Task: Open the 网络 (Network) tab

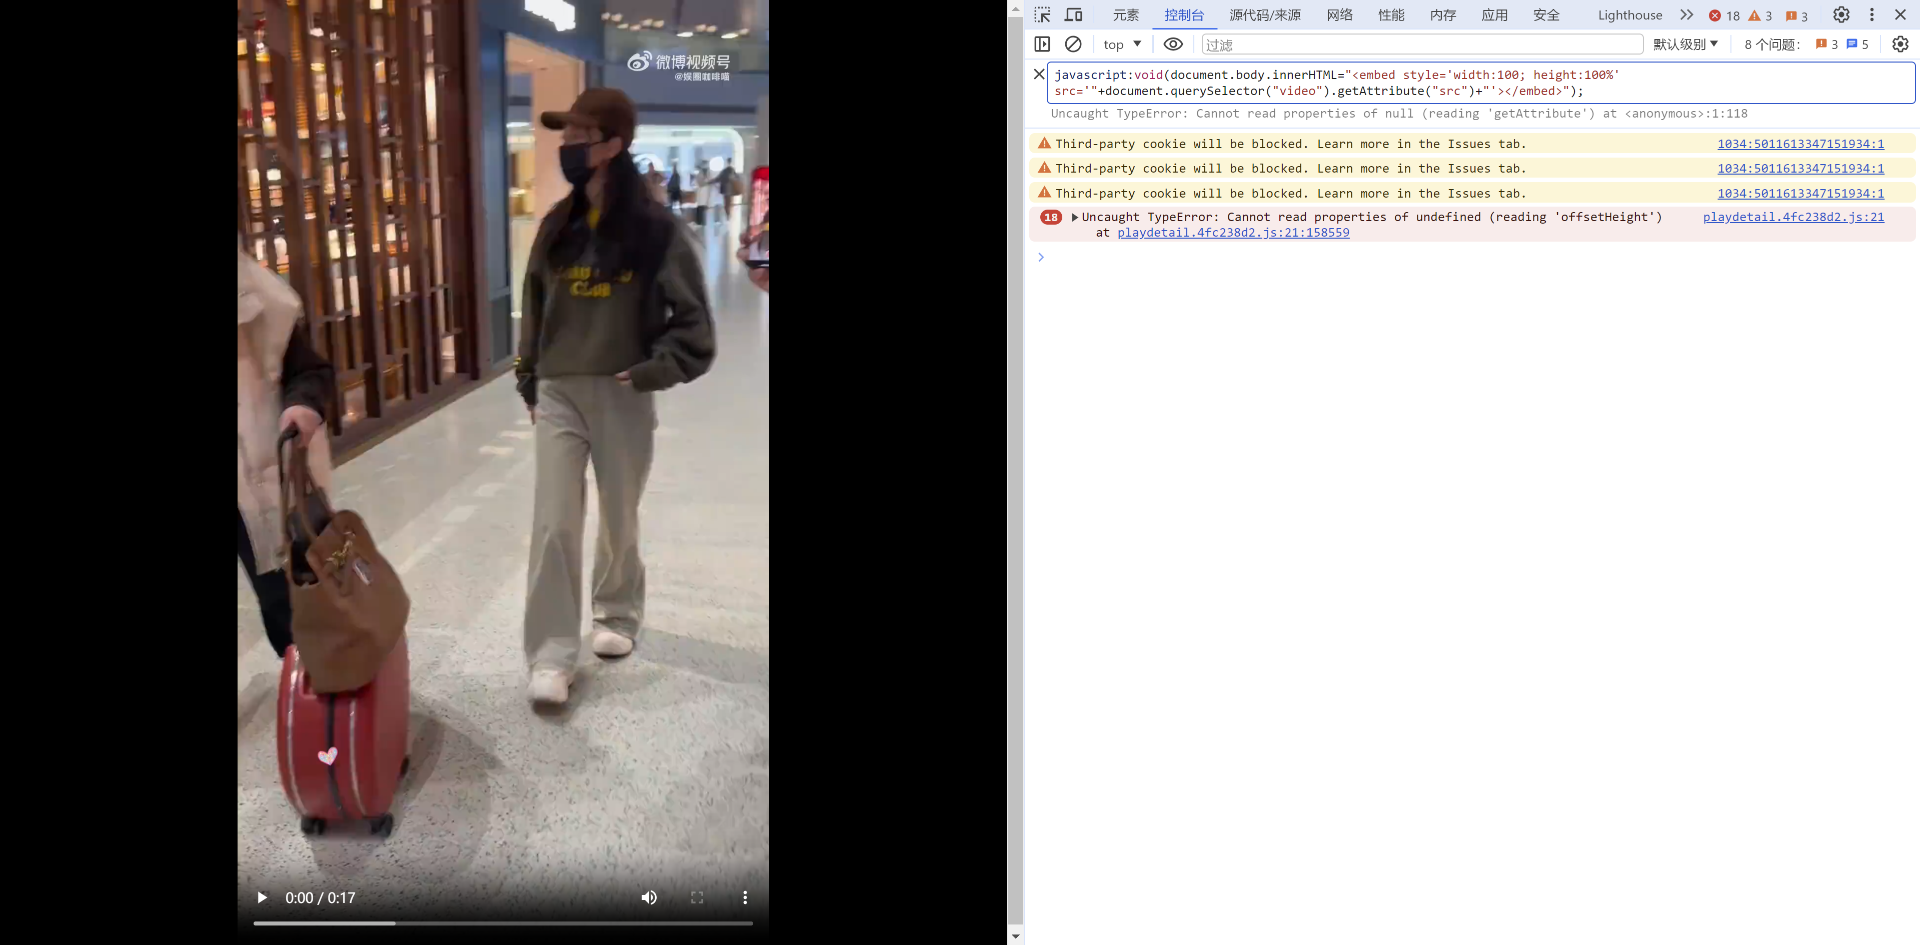Action: [x=1340, y=15]
